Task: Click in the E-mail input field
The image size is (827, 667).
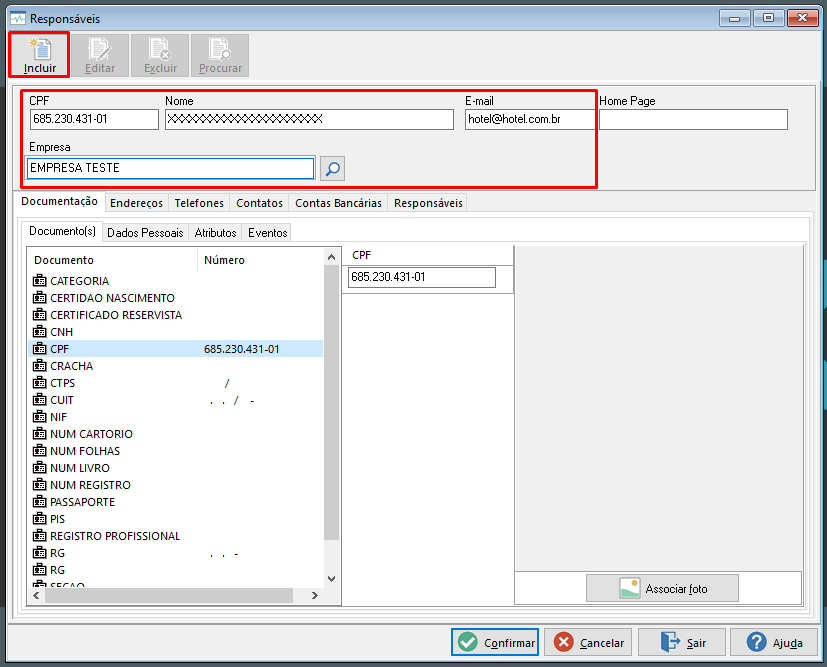Action: (530, 119)
